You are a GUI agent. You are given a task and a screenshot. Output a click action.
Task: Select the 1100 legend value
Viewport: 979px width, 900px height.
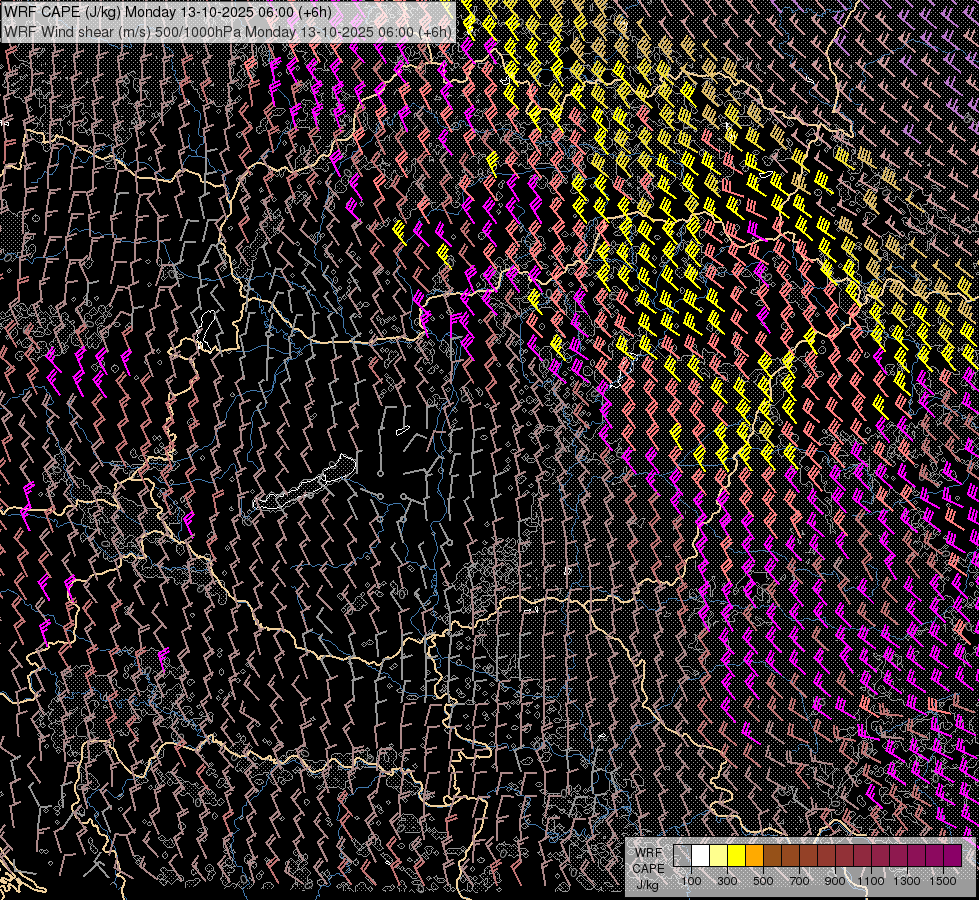[871, 881]
